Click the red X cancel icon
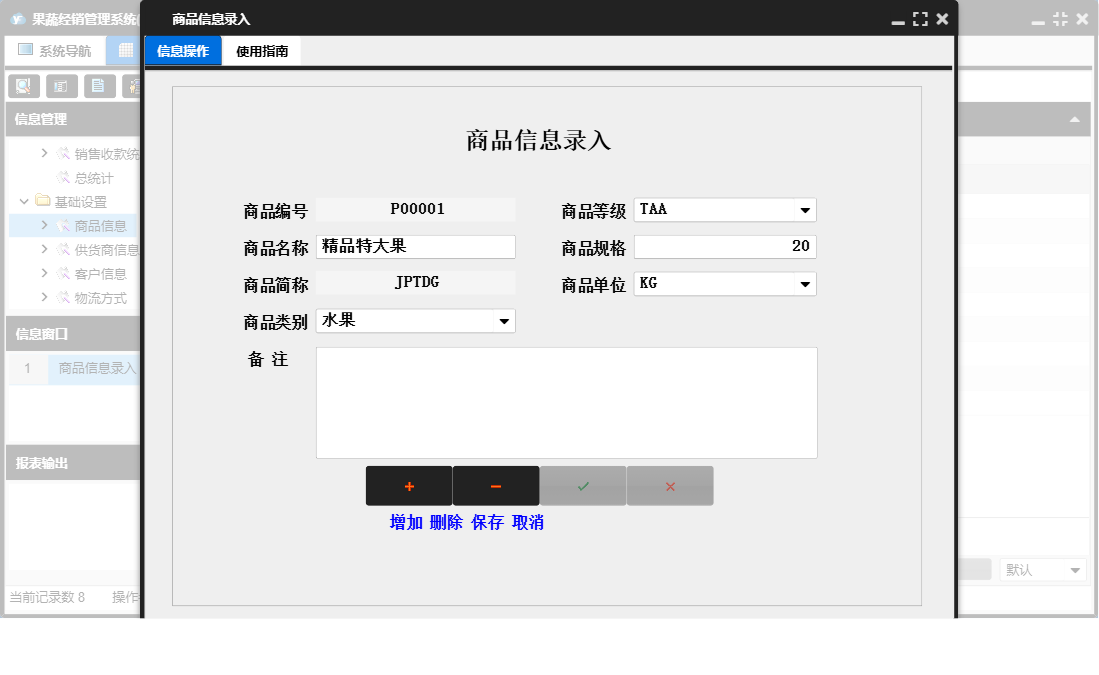This screenshot has height=675, width=1099. (x=670, y=485)
